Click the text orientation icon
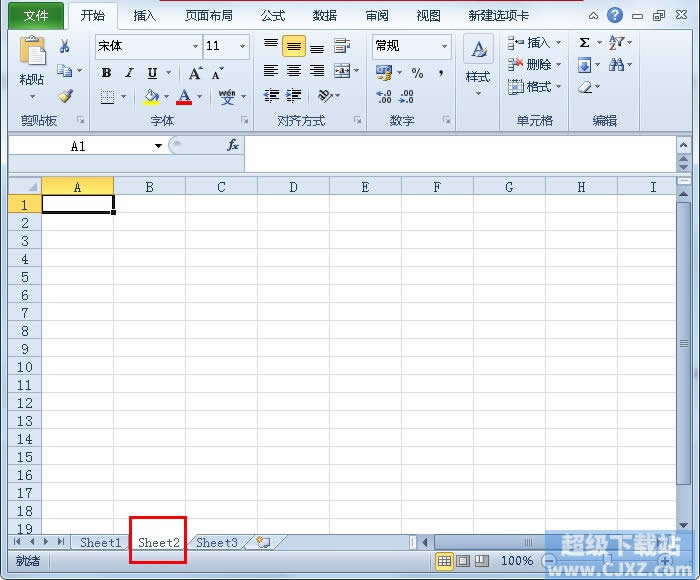 pos(325,96)
